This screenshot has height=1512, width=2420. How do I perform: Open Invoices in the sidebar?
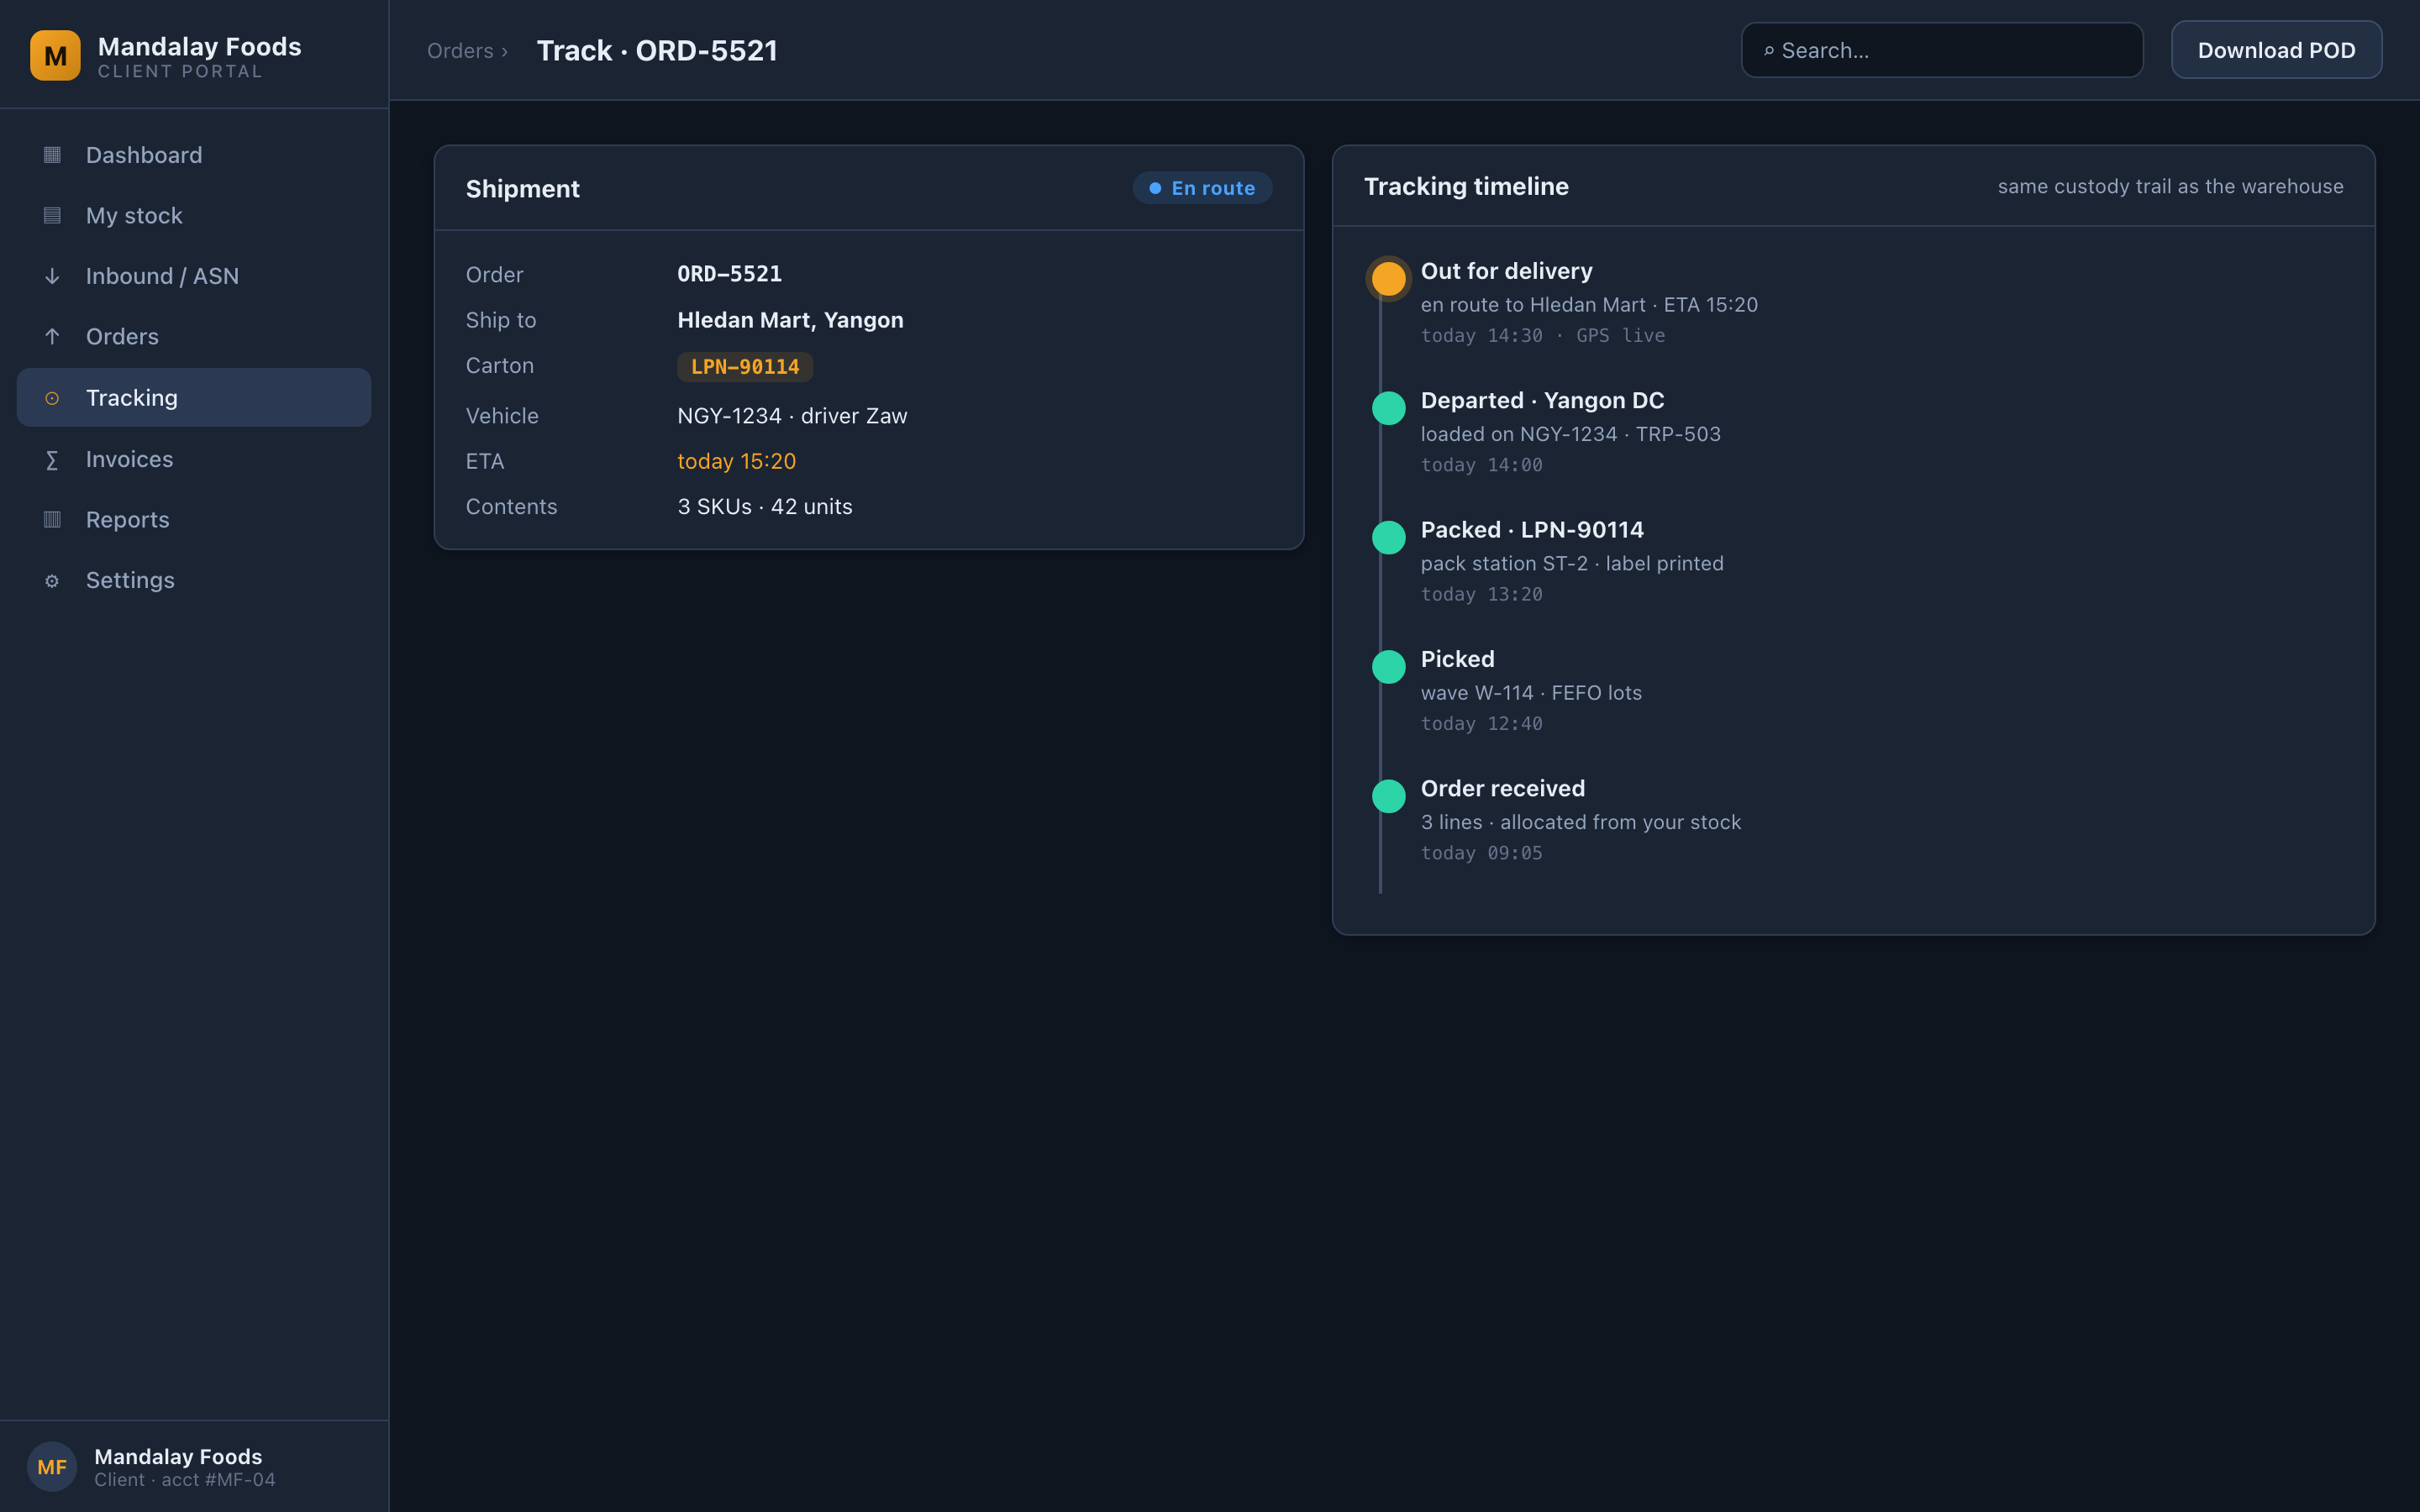194,459
